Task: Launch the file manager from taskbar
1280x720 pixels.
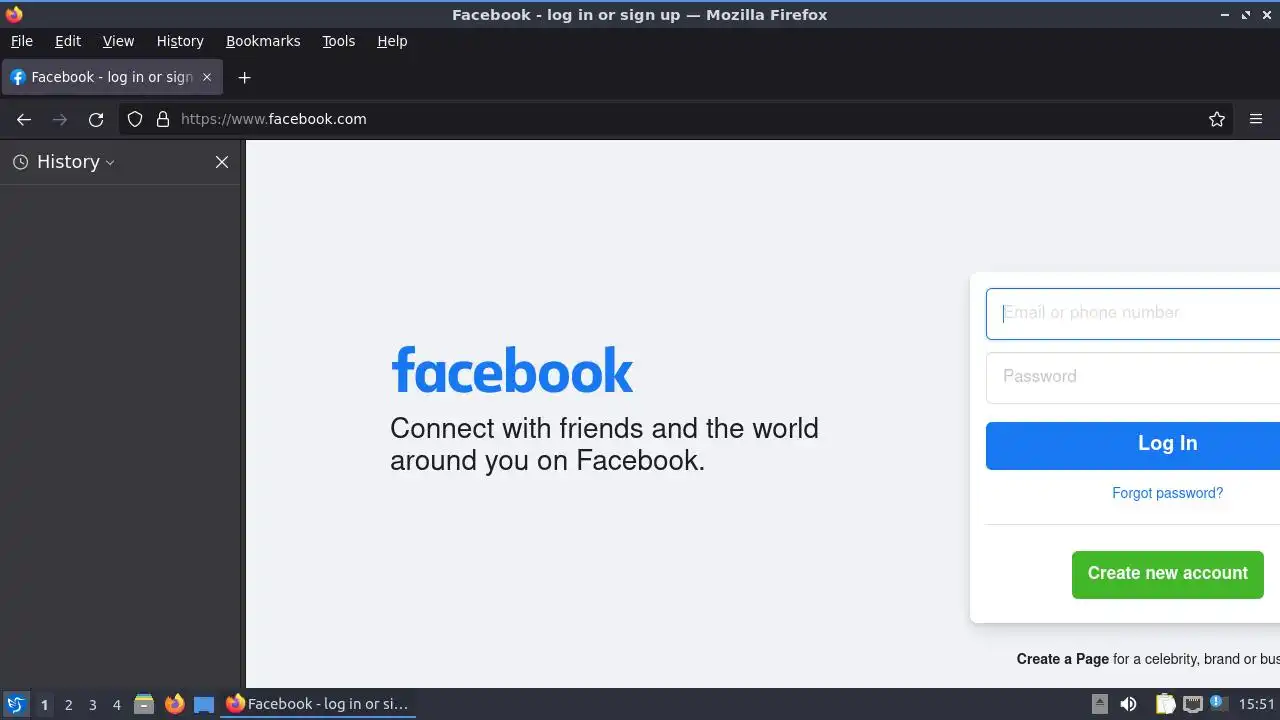Action: click(144, 704)
